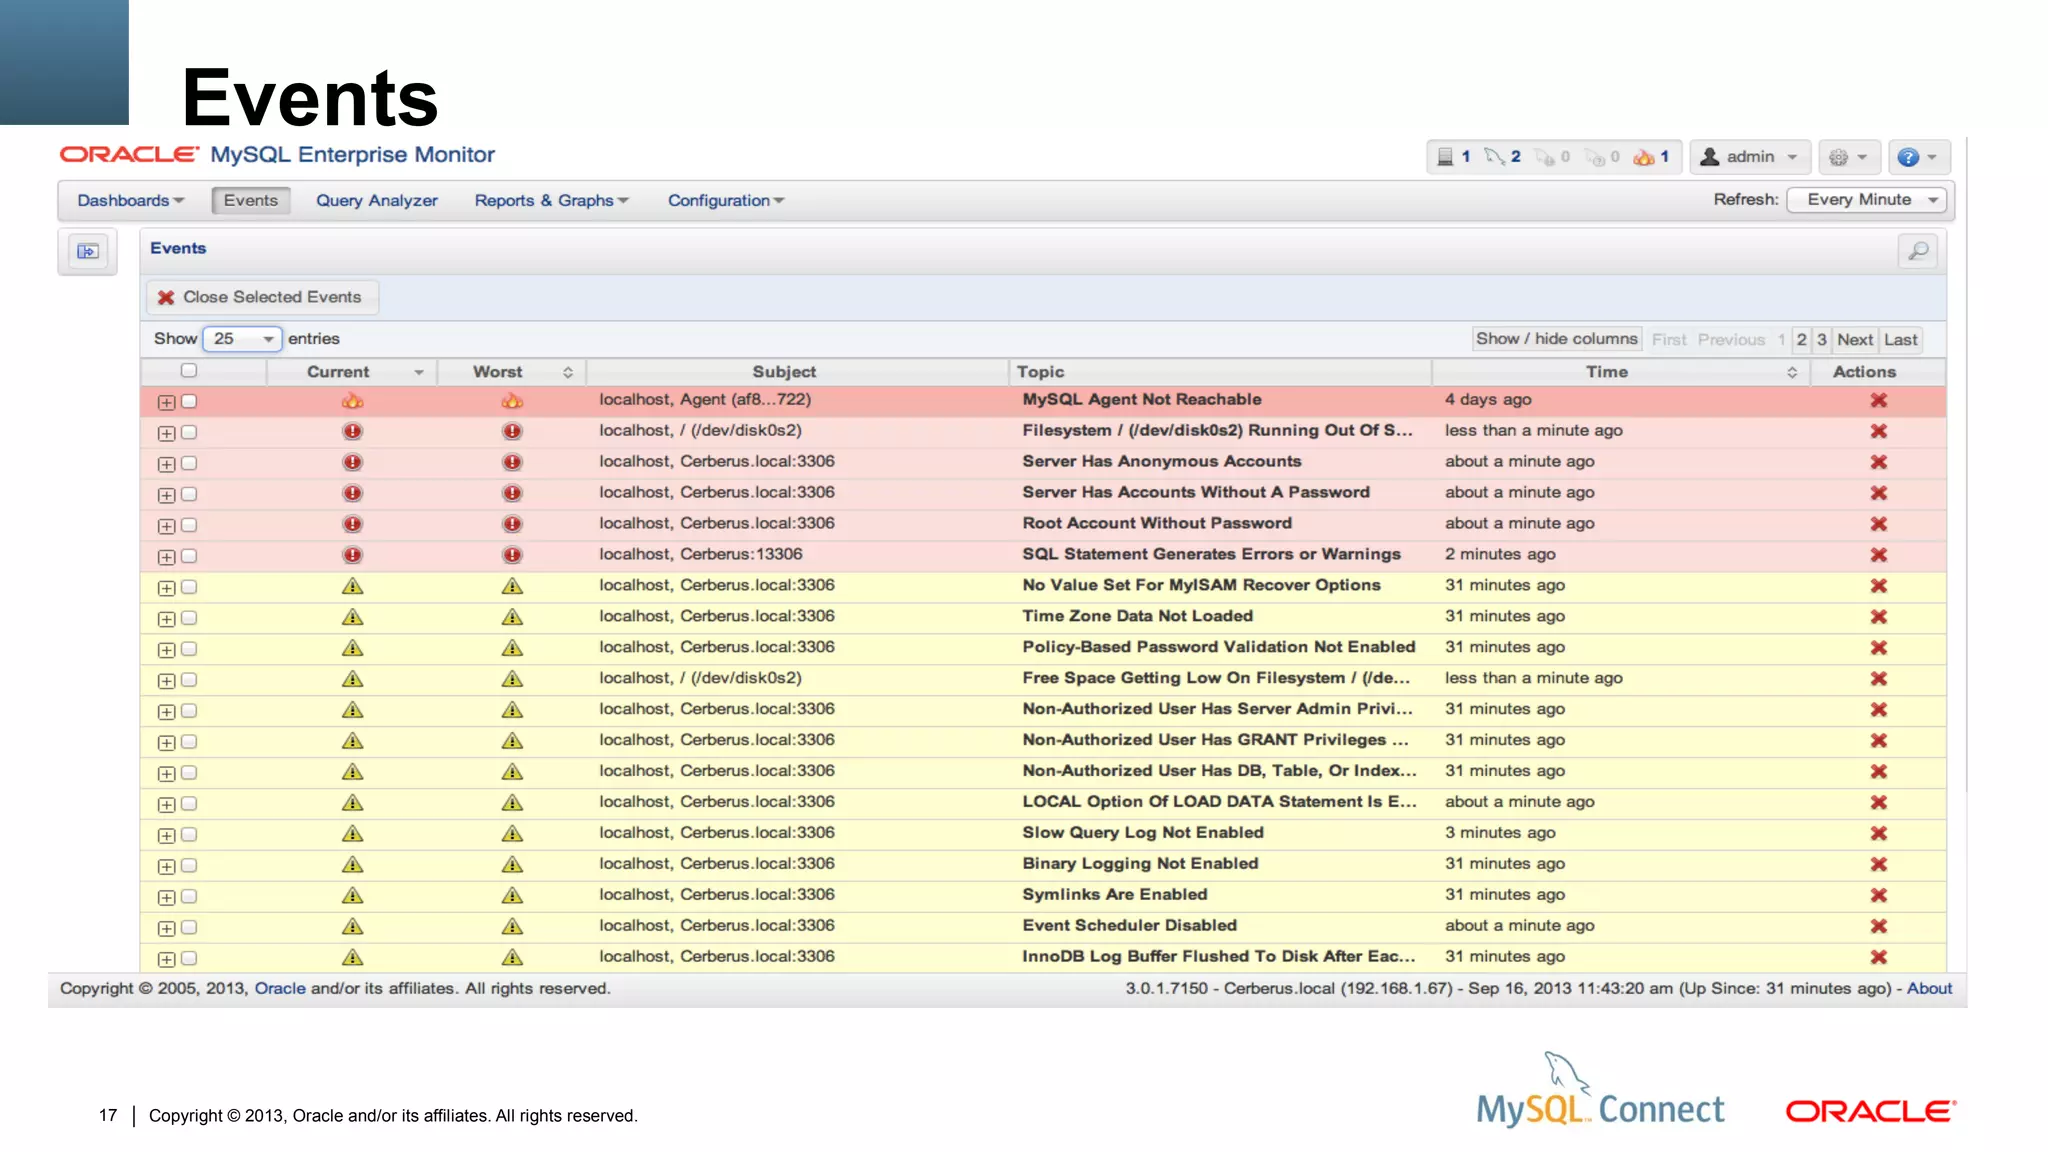
Task: Expand the Server Has Accounts Without A Password row
Action: point(166,495)
